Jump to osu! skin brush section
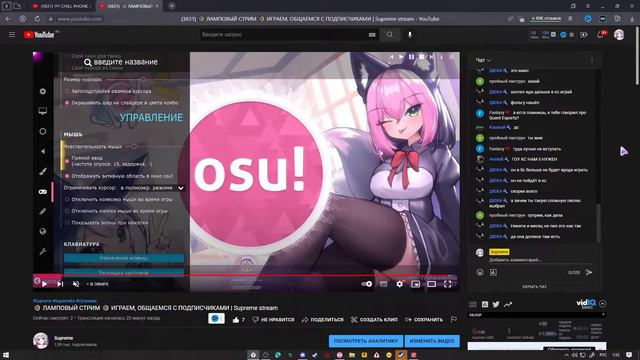Screen dimensions: 640x360 [42, 171]
